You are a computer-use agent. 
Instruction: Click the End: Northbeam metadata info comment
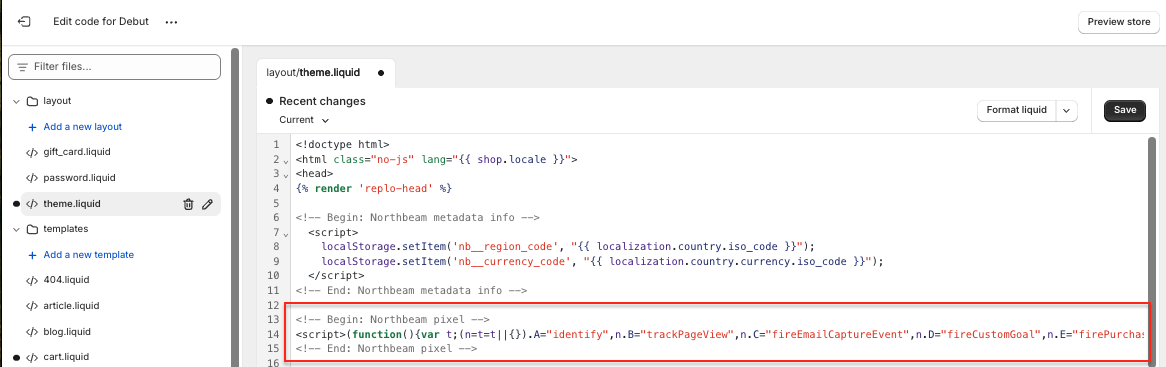[x=411, y=291]
